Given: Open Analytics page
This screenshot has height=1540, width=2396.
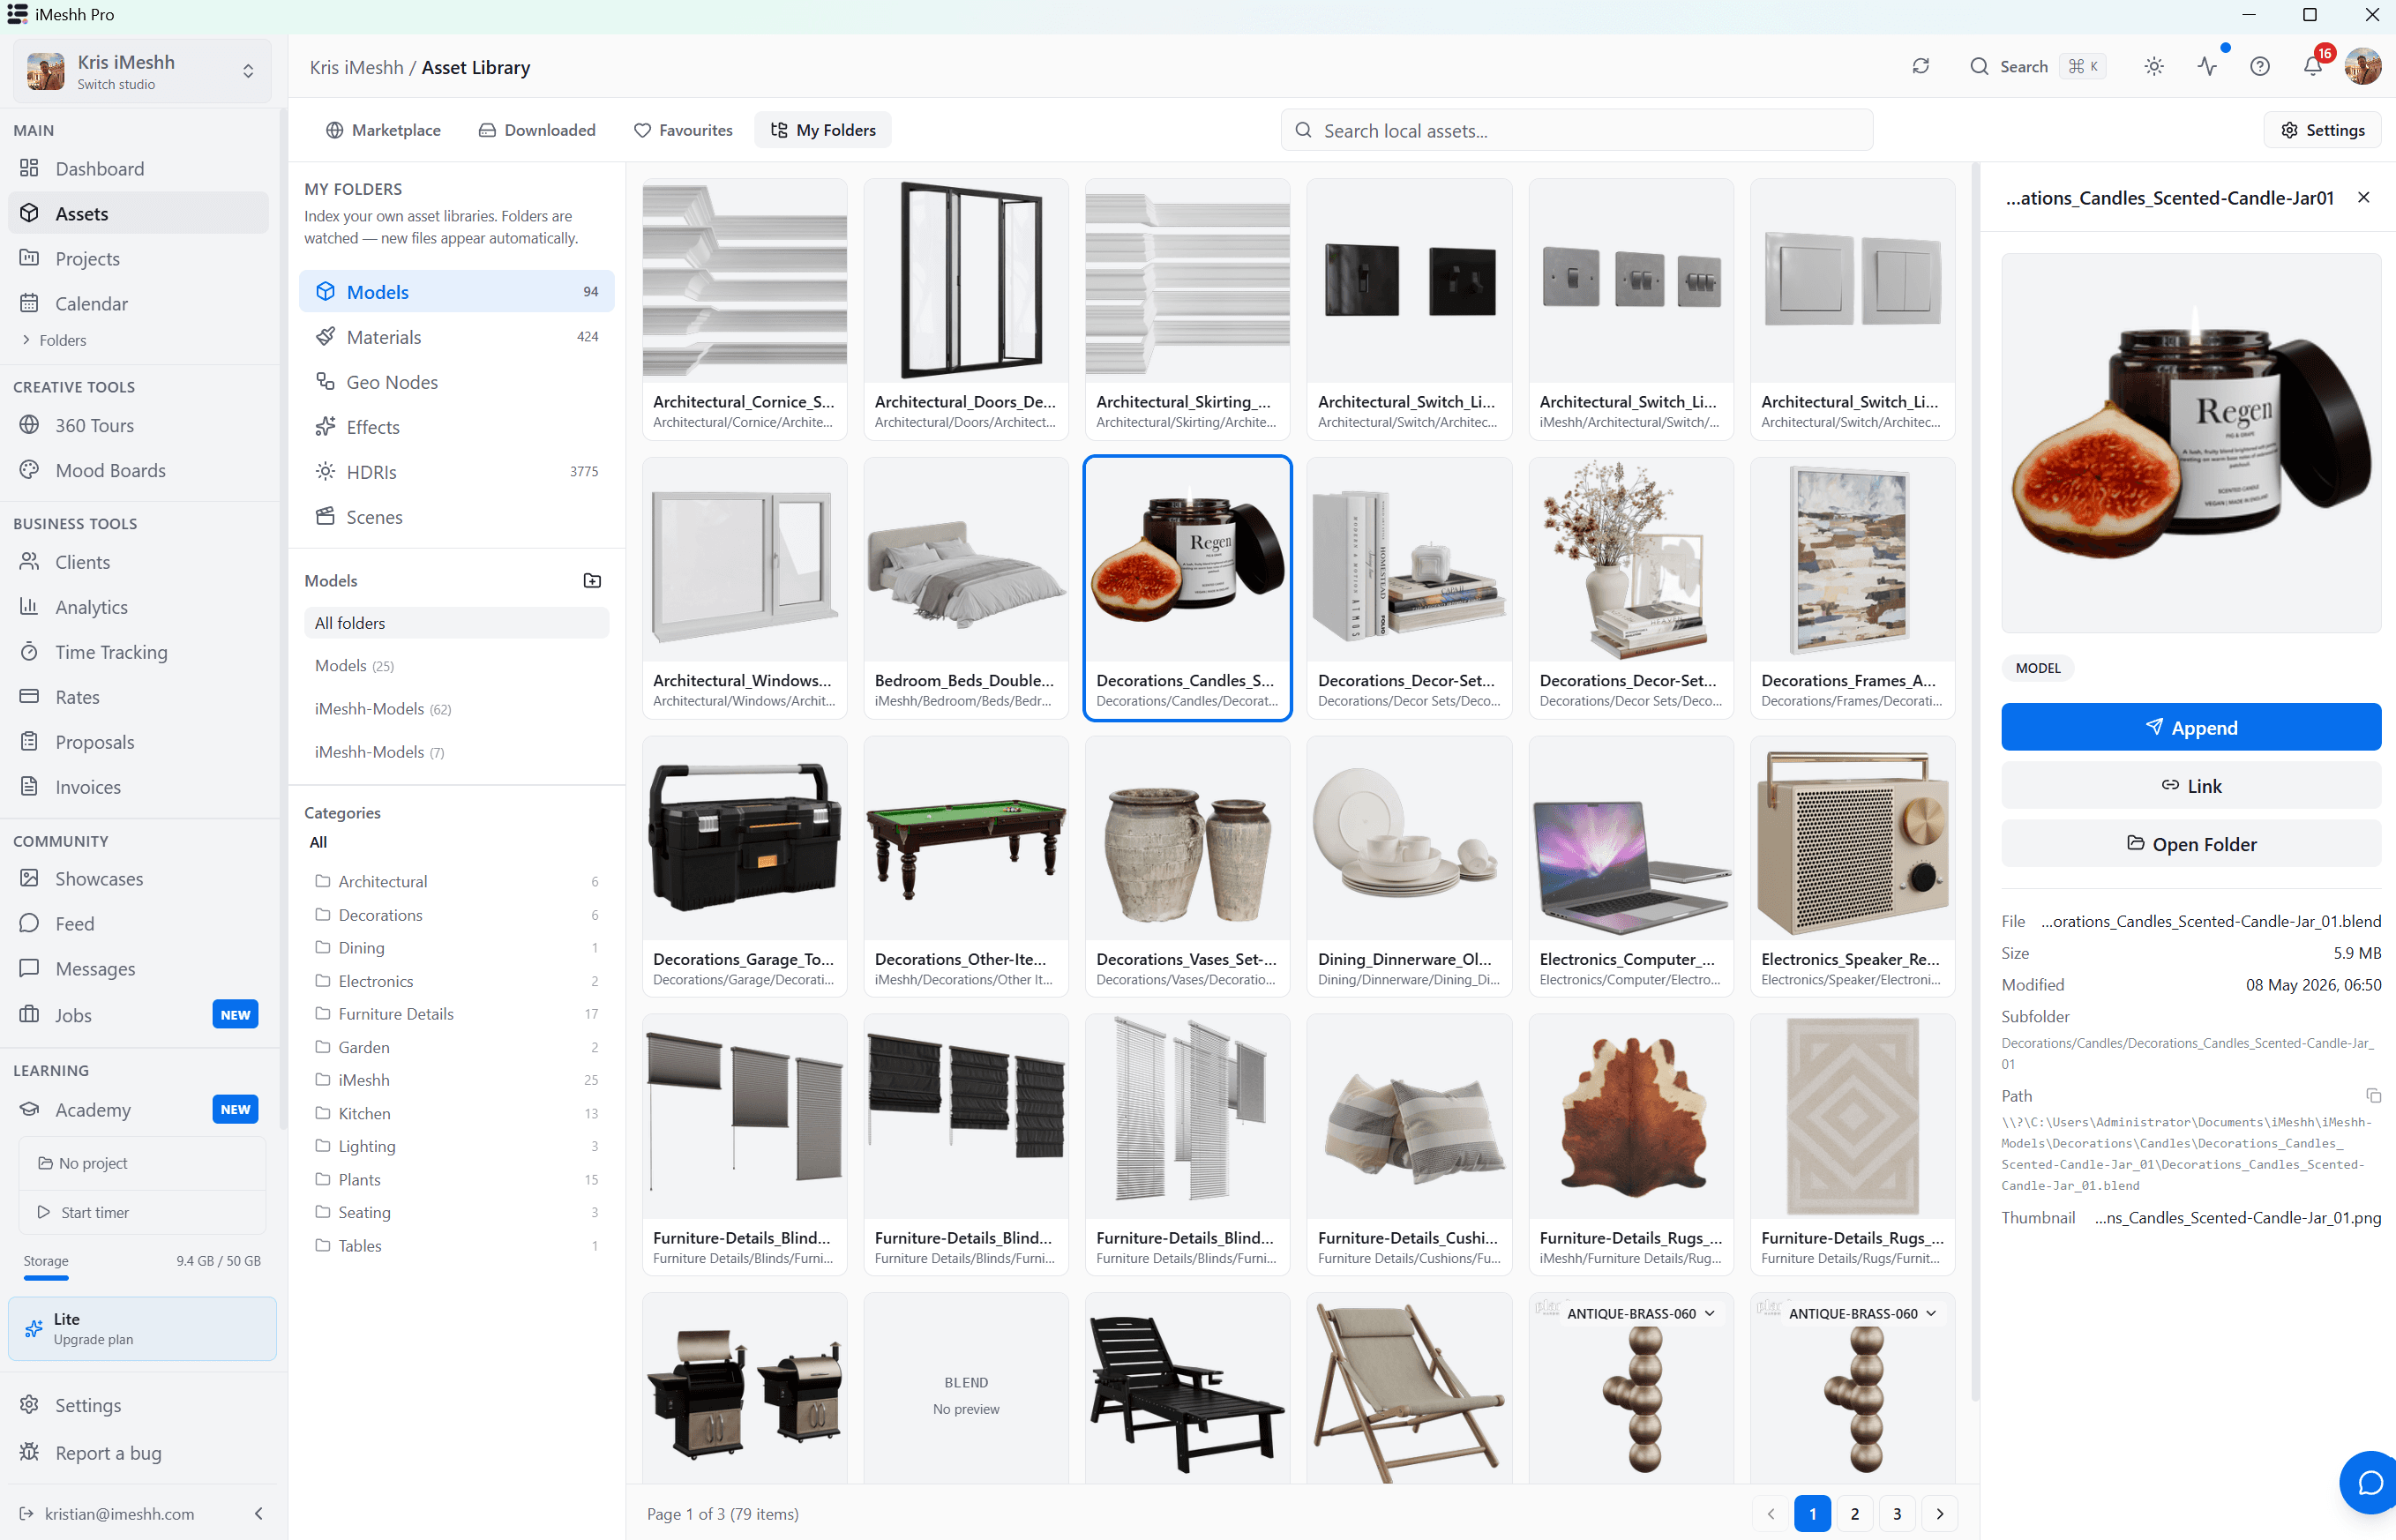Looking at the screenshot, I should (x=139, y=607).
